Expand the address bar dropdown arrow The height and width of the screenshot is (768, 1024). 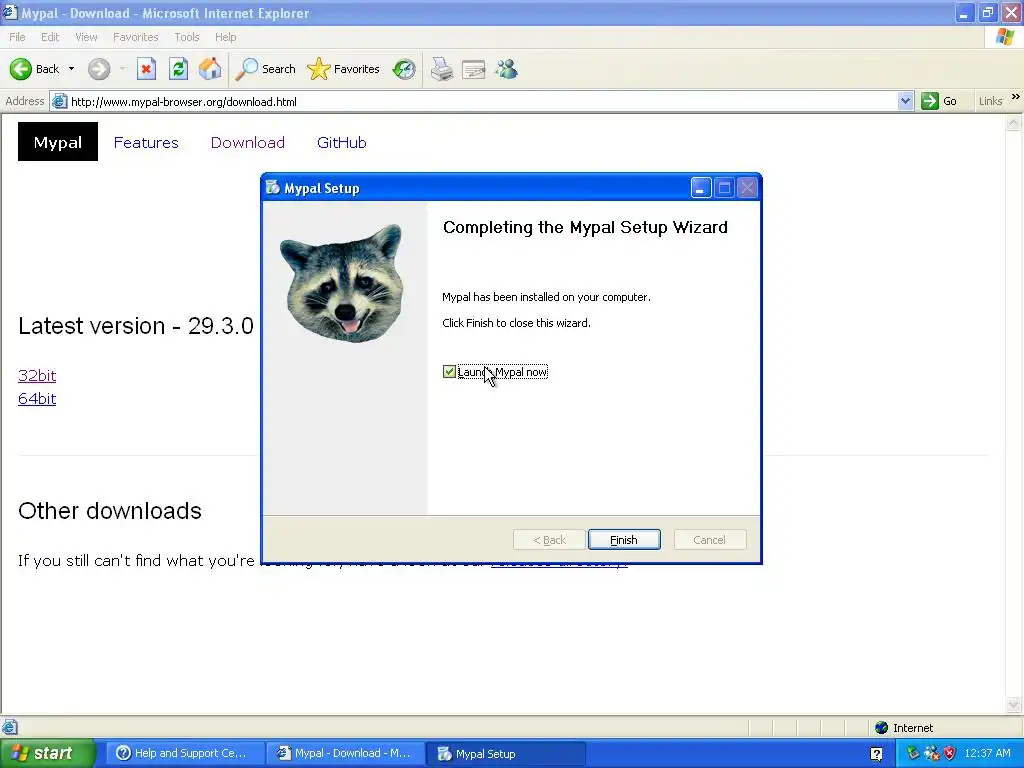(904, 101)
